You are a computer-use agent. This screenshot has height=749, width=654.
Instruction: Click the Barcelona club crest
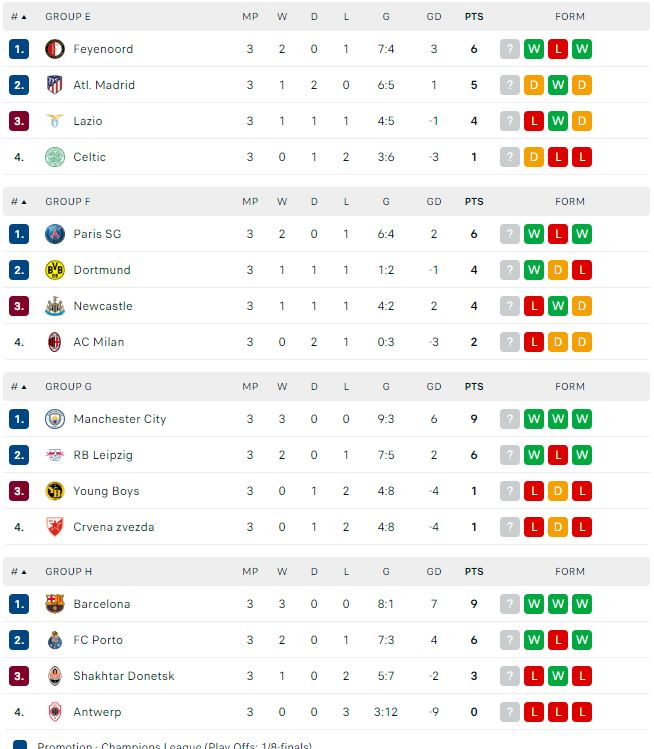(55, 604)
